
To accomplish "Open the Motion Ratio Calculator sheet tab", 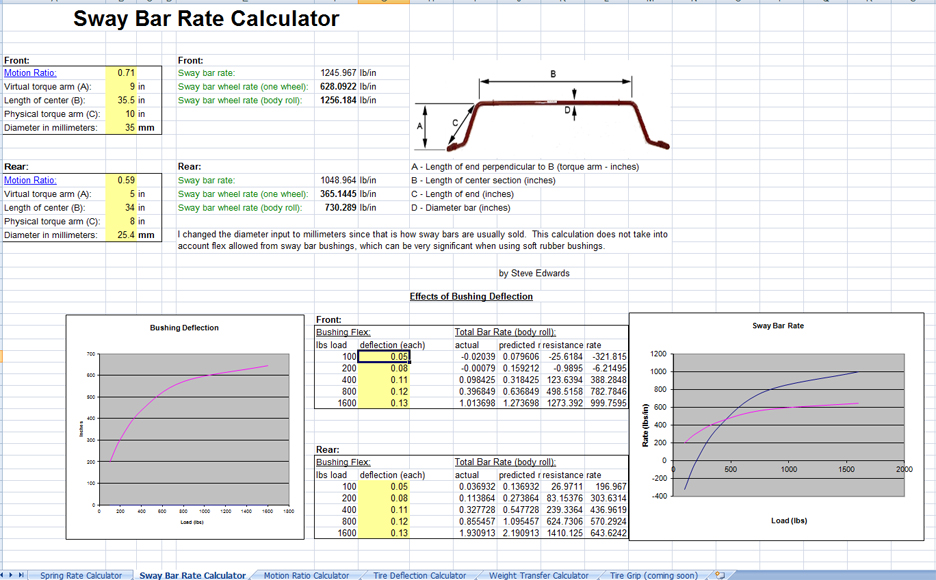I will click(306, 575).
